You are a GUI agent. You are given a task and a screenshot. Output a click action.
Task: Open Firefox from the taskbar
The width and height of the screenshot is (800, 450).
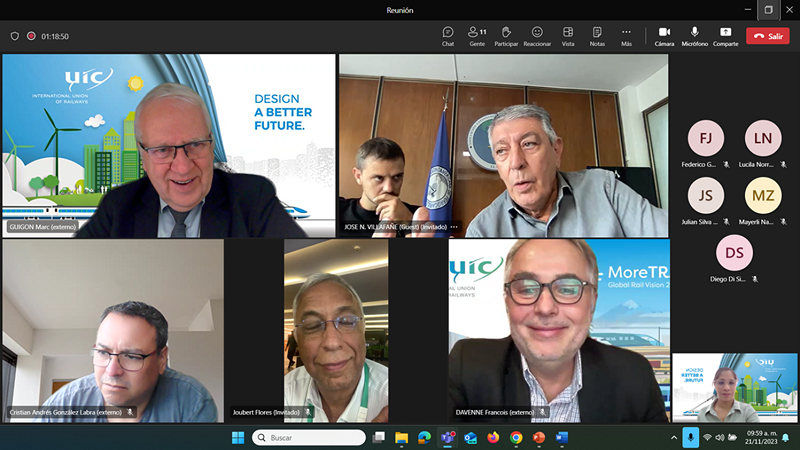click(493, 438)
